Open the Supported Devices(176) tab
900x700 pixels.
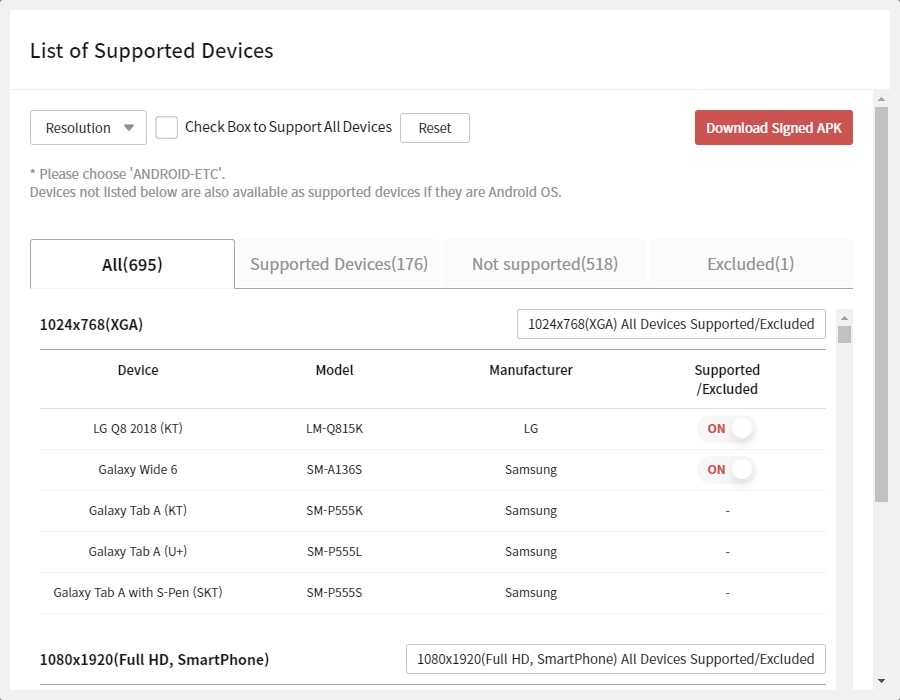[x=338, y=264]
